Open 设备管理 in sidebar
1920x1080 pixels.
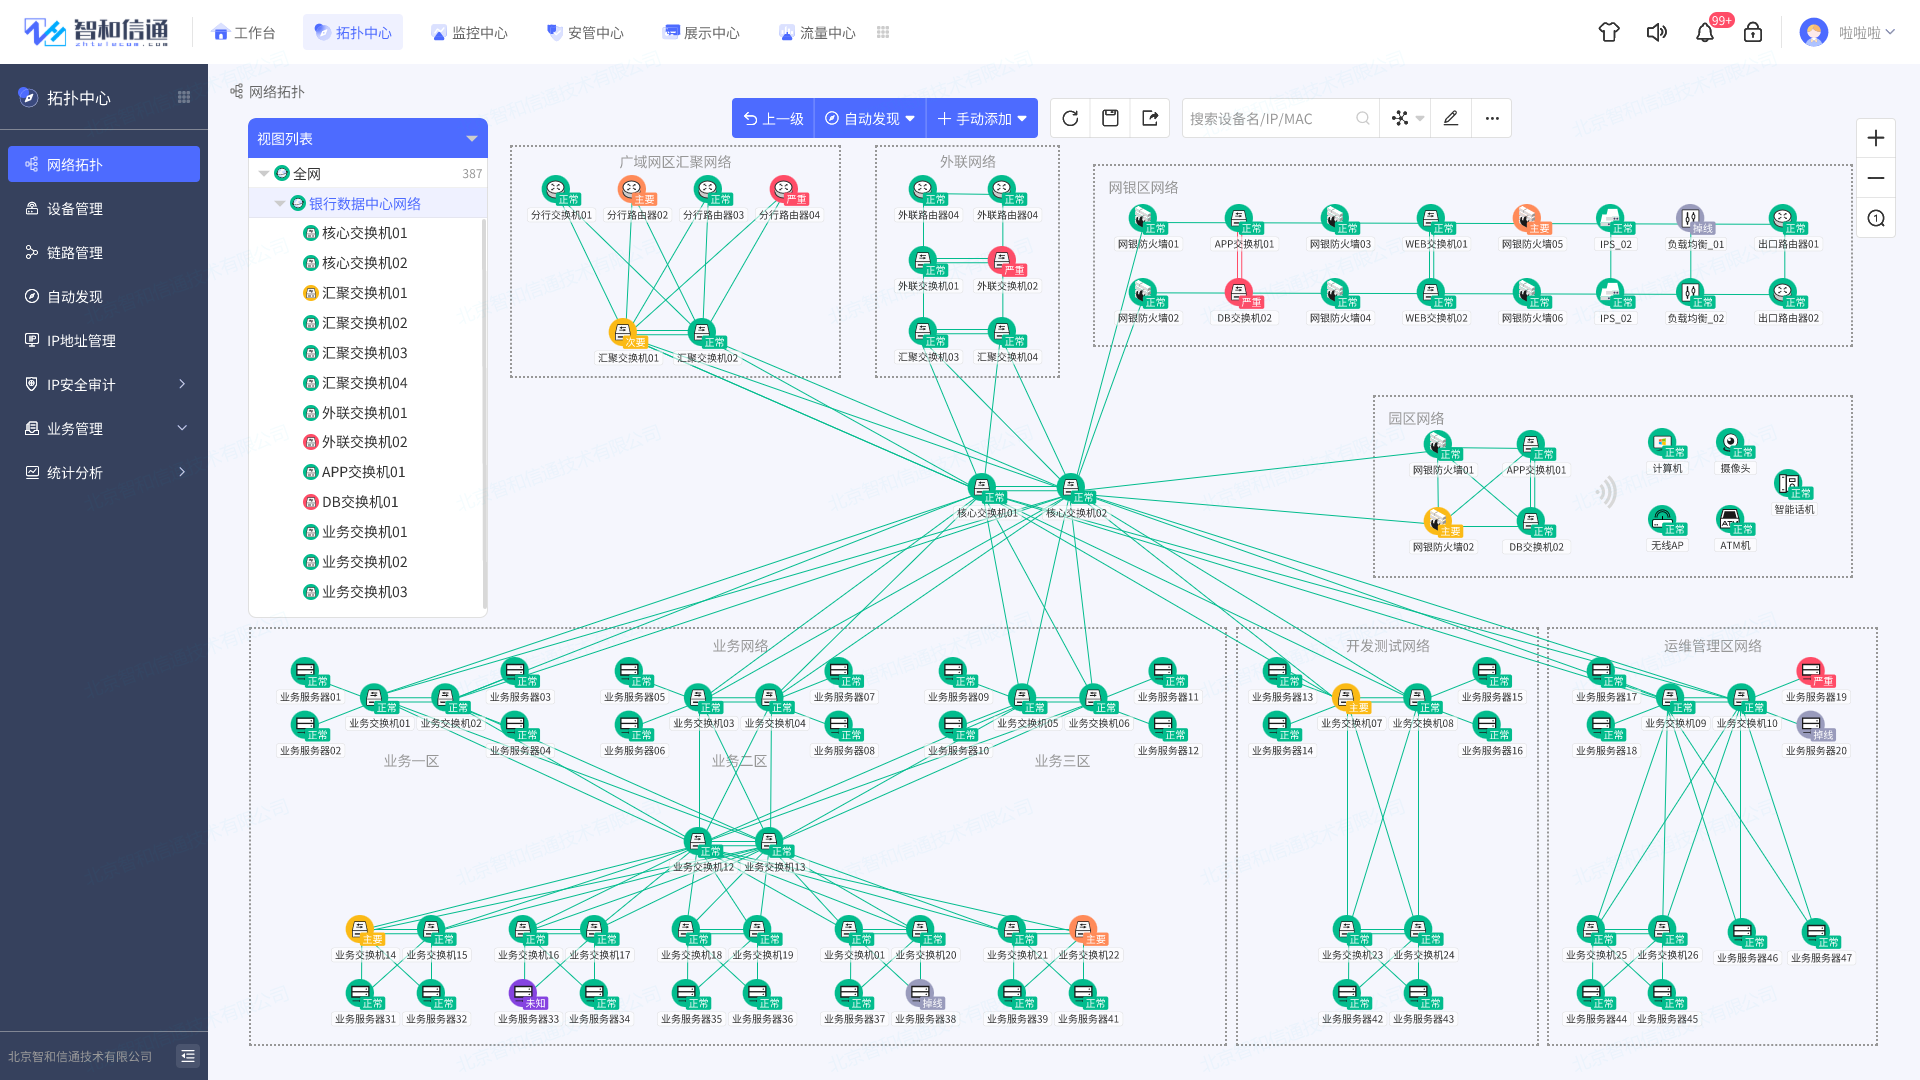pyautogui.click(x=104, y=208)
